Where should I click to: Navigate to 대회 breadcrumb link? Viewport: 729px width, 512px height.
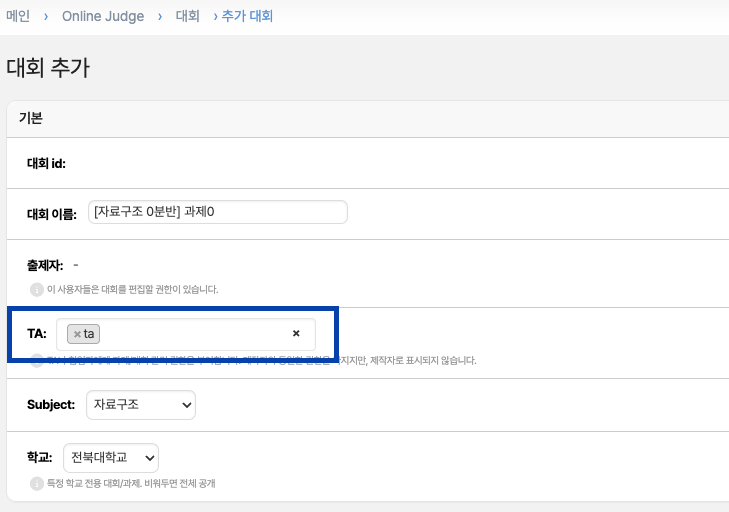(x=187, y=16)
